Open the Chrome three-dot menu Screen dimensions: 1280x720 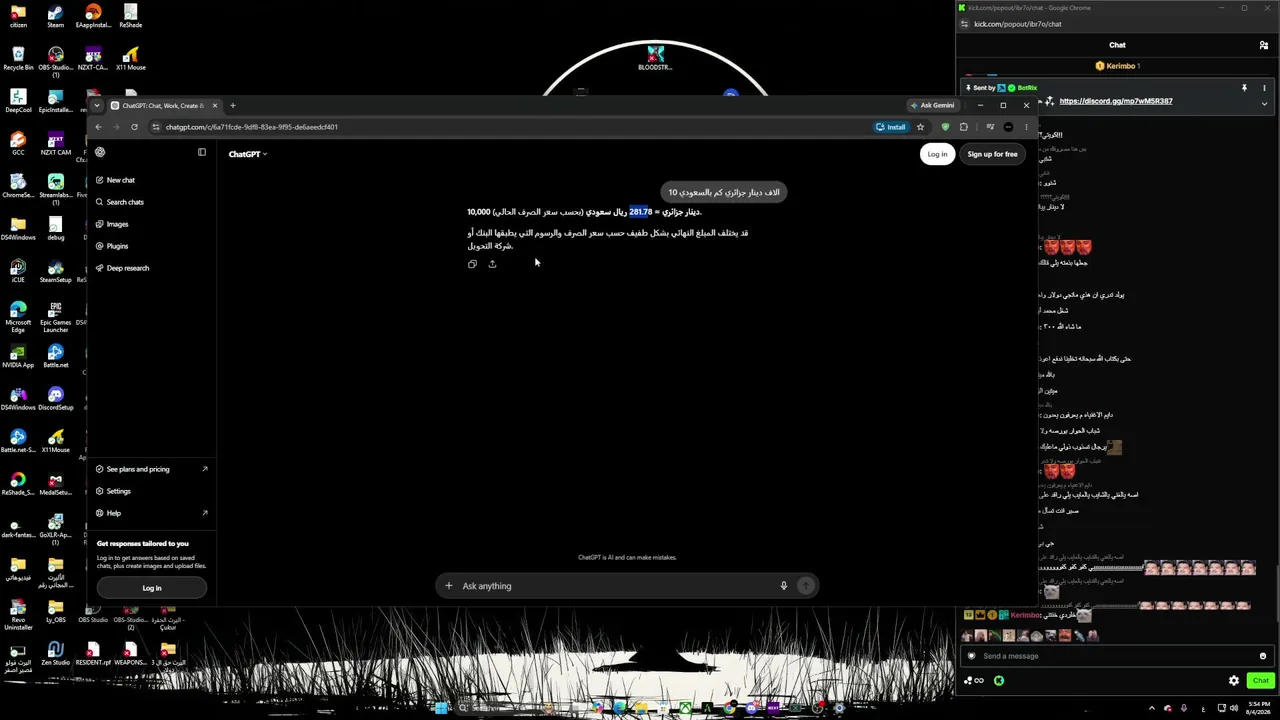pyautogui.click(x=1026, y=127)
